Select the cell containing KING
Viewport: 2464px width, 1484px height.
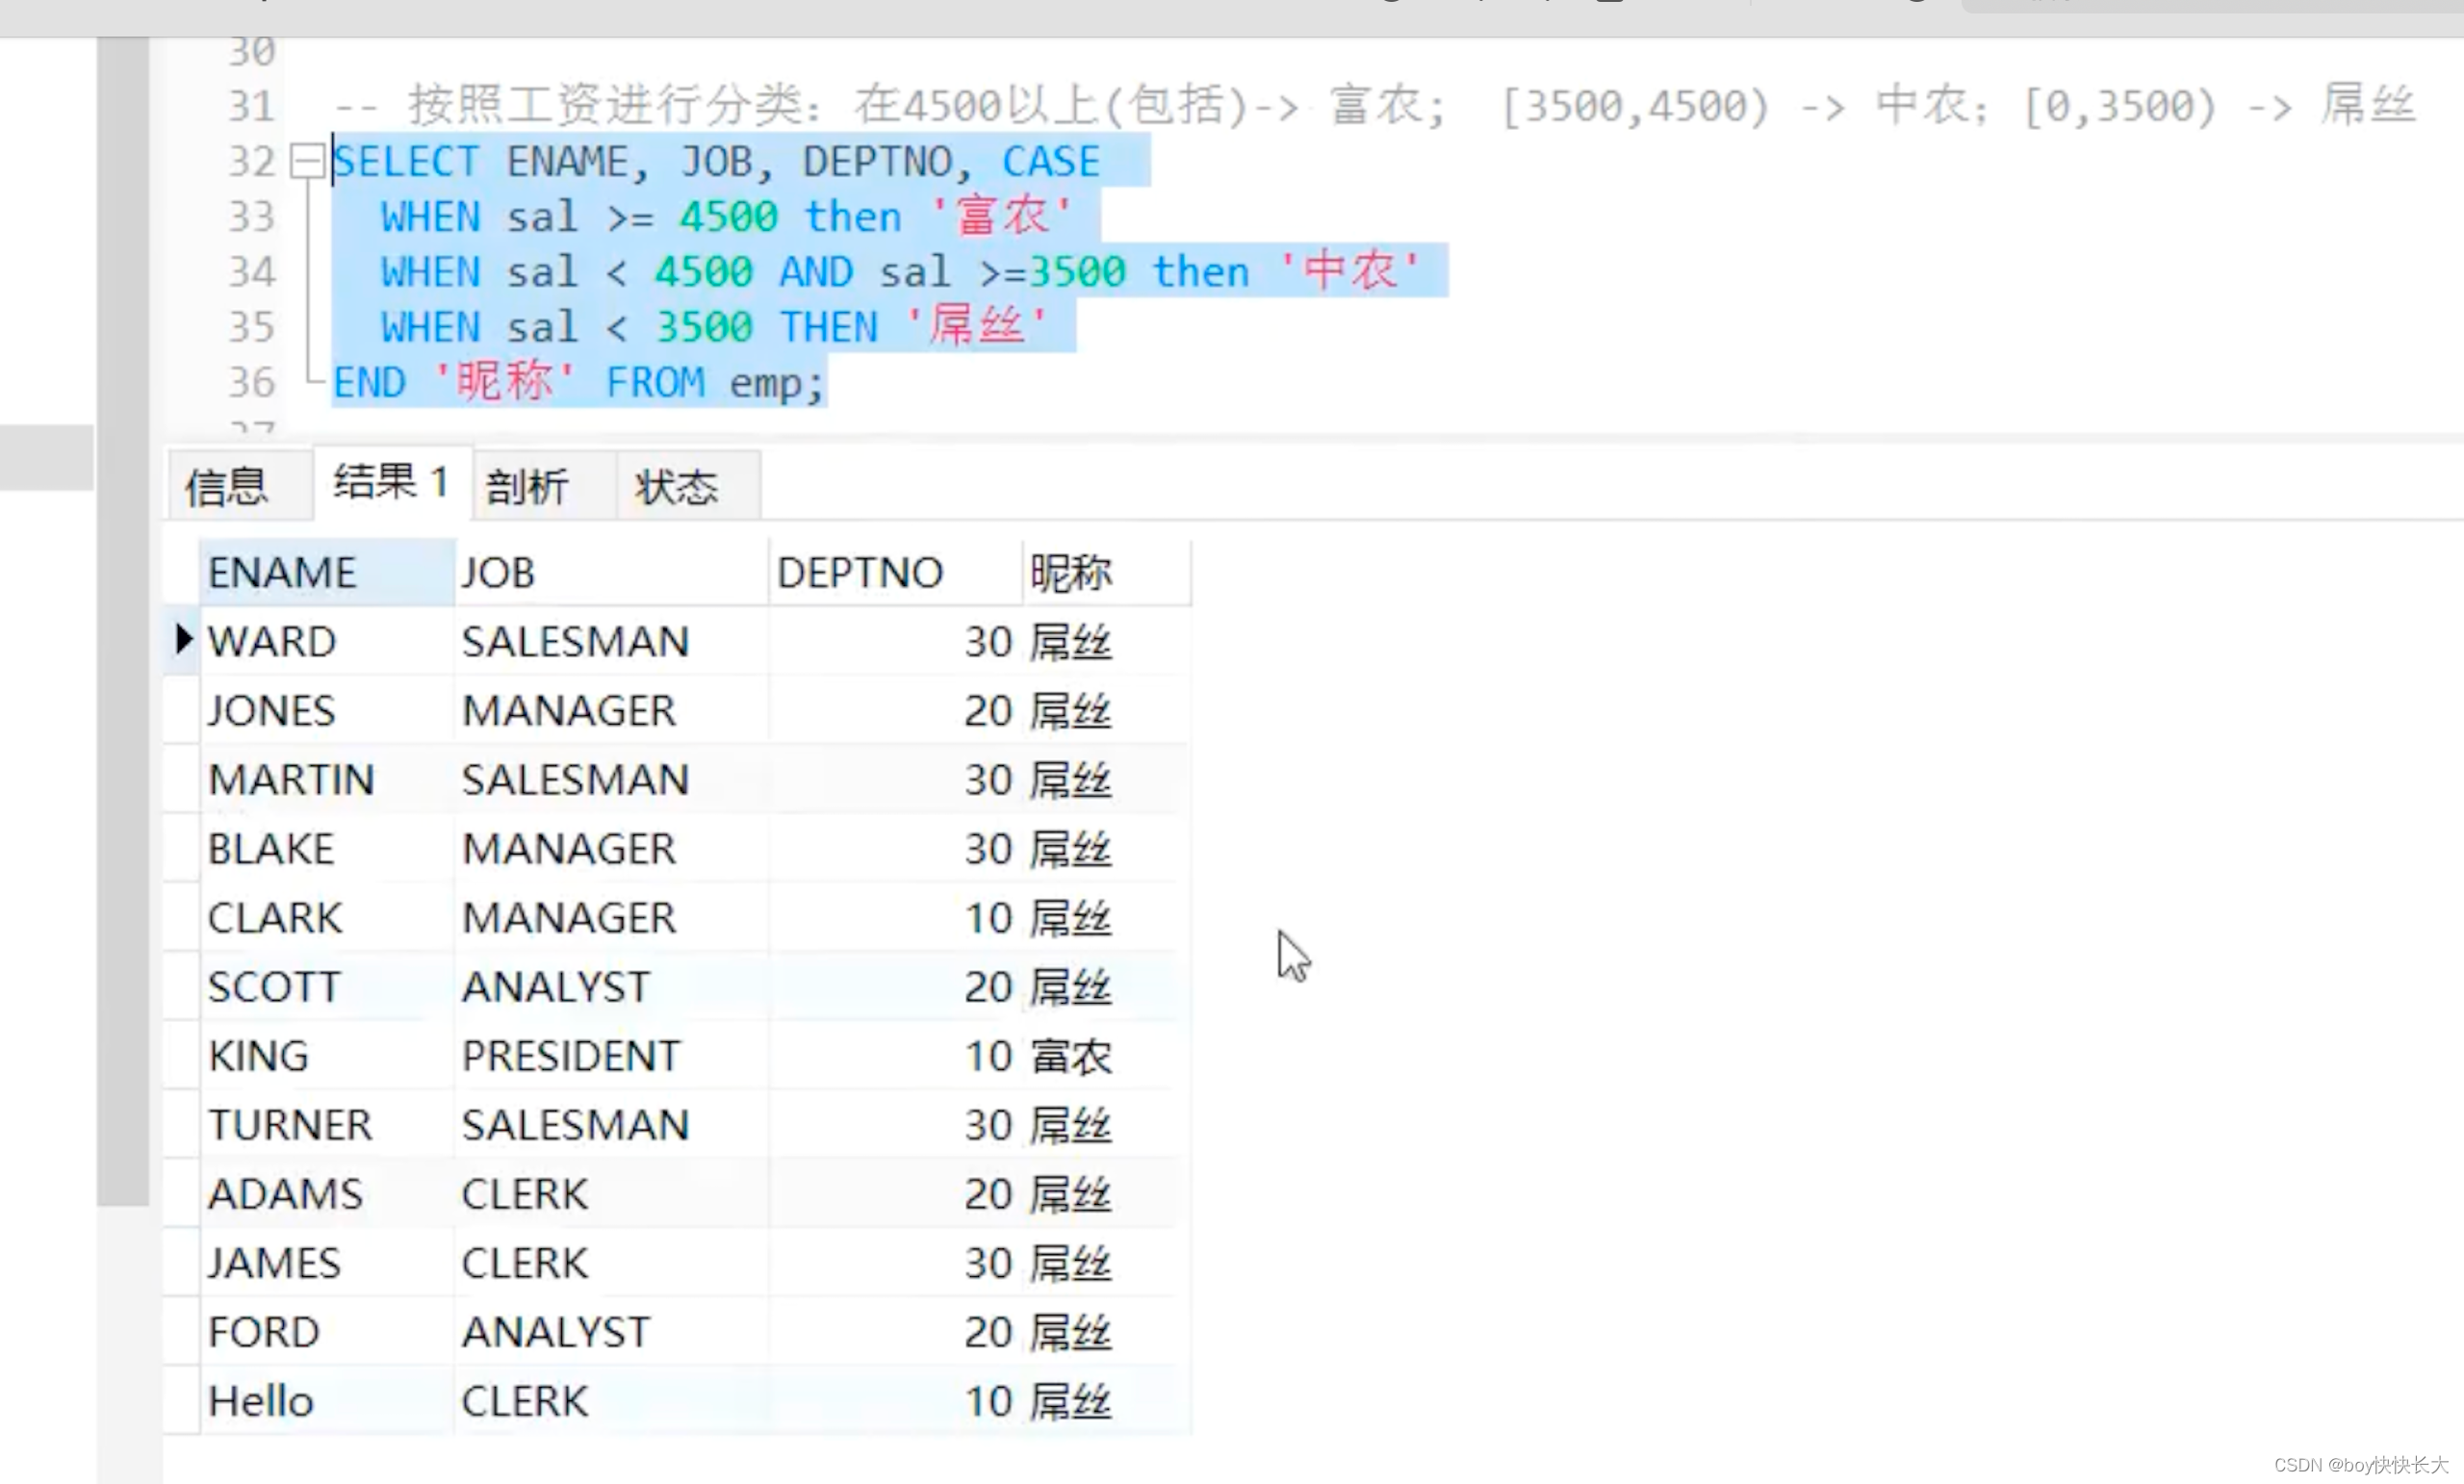(x=259, y=1055)
